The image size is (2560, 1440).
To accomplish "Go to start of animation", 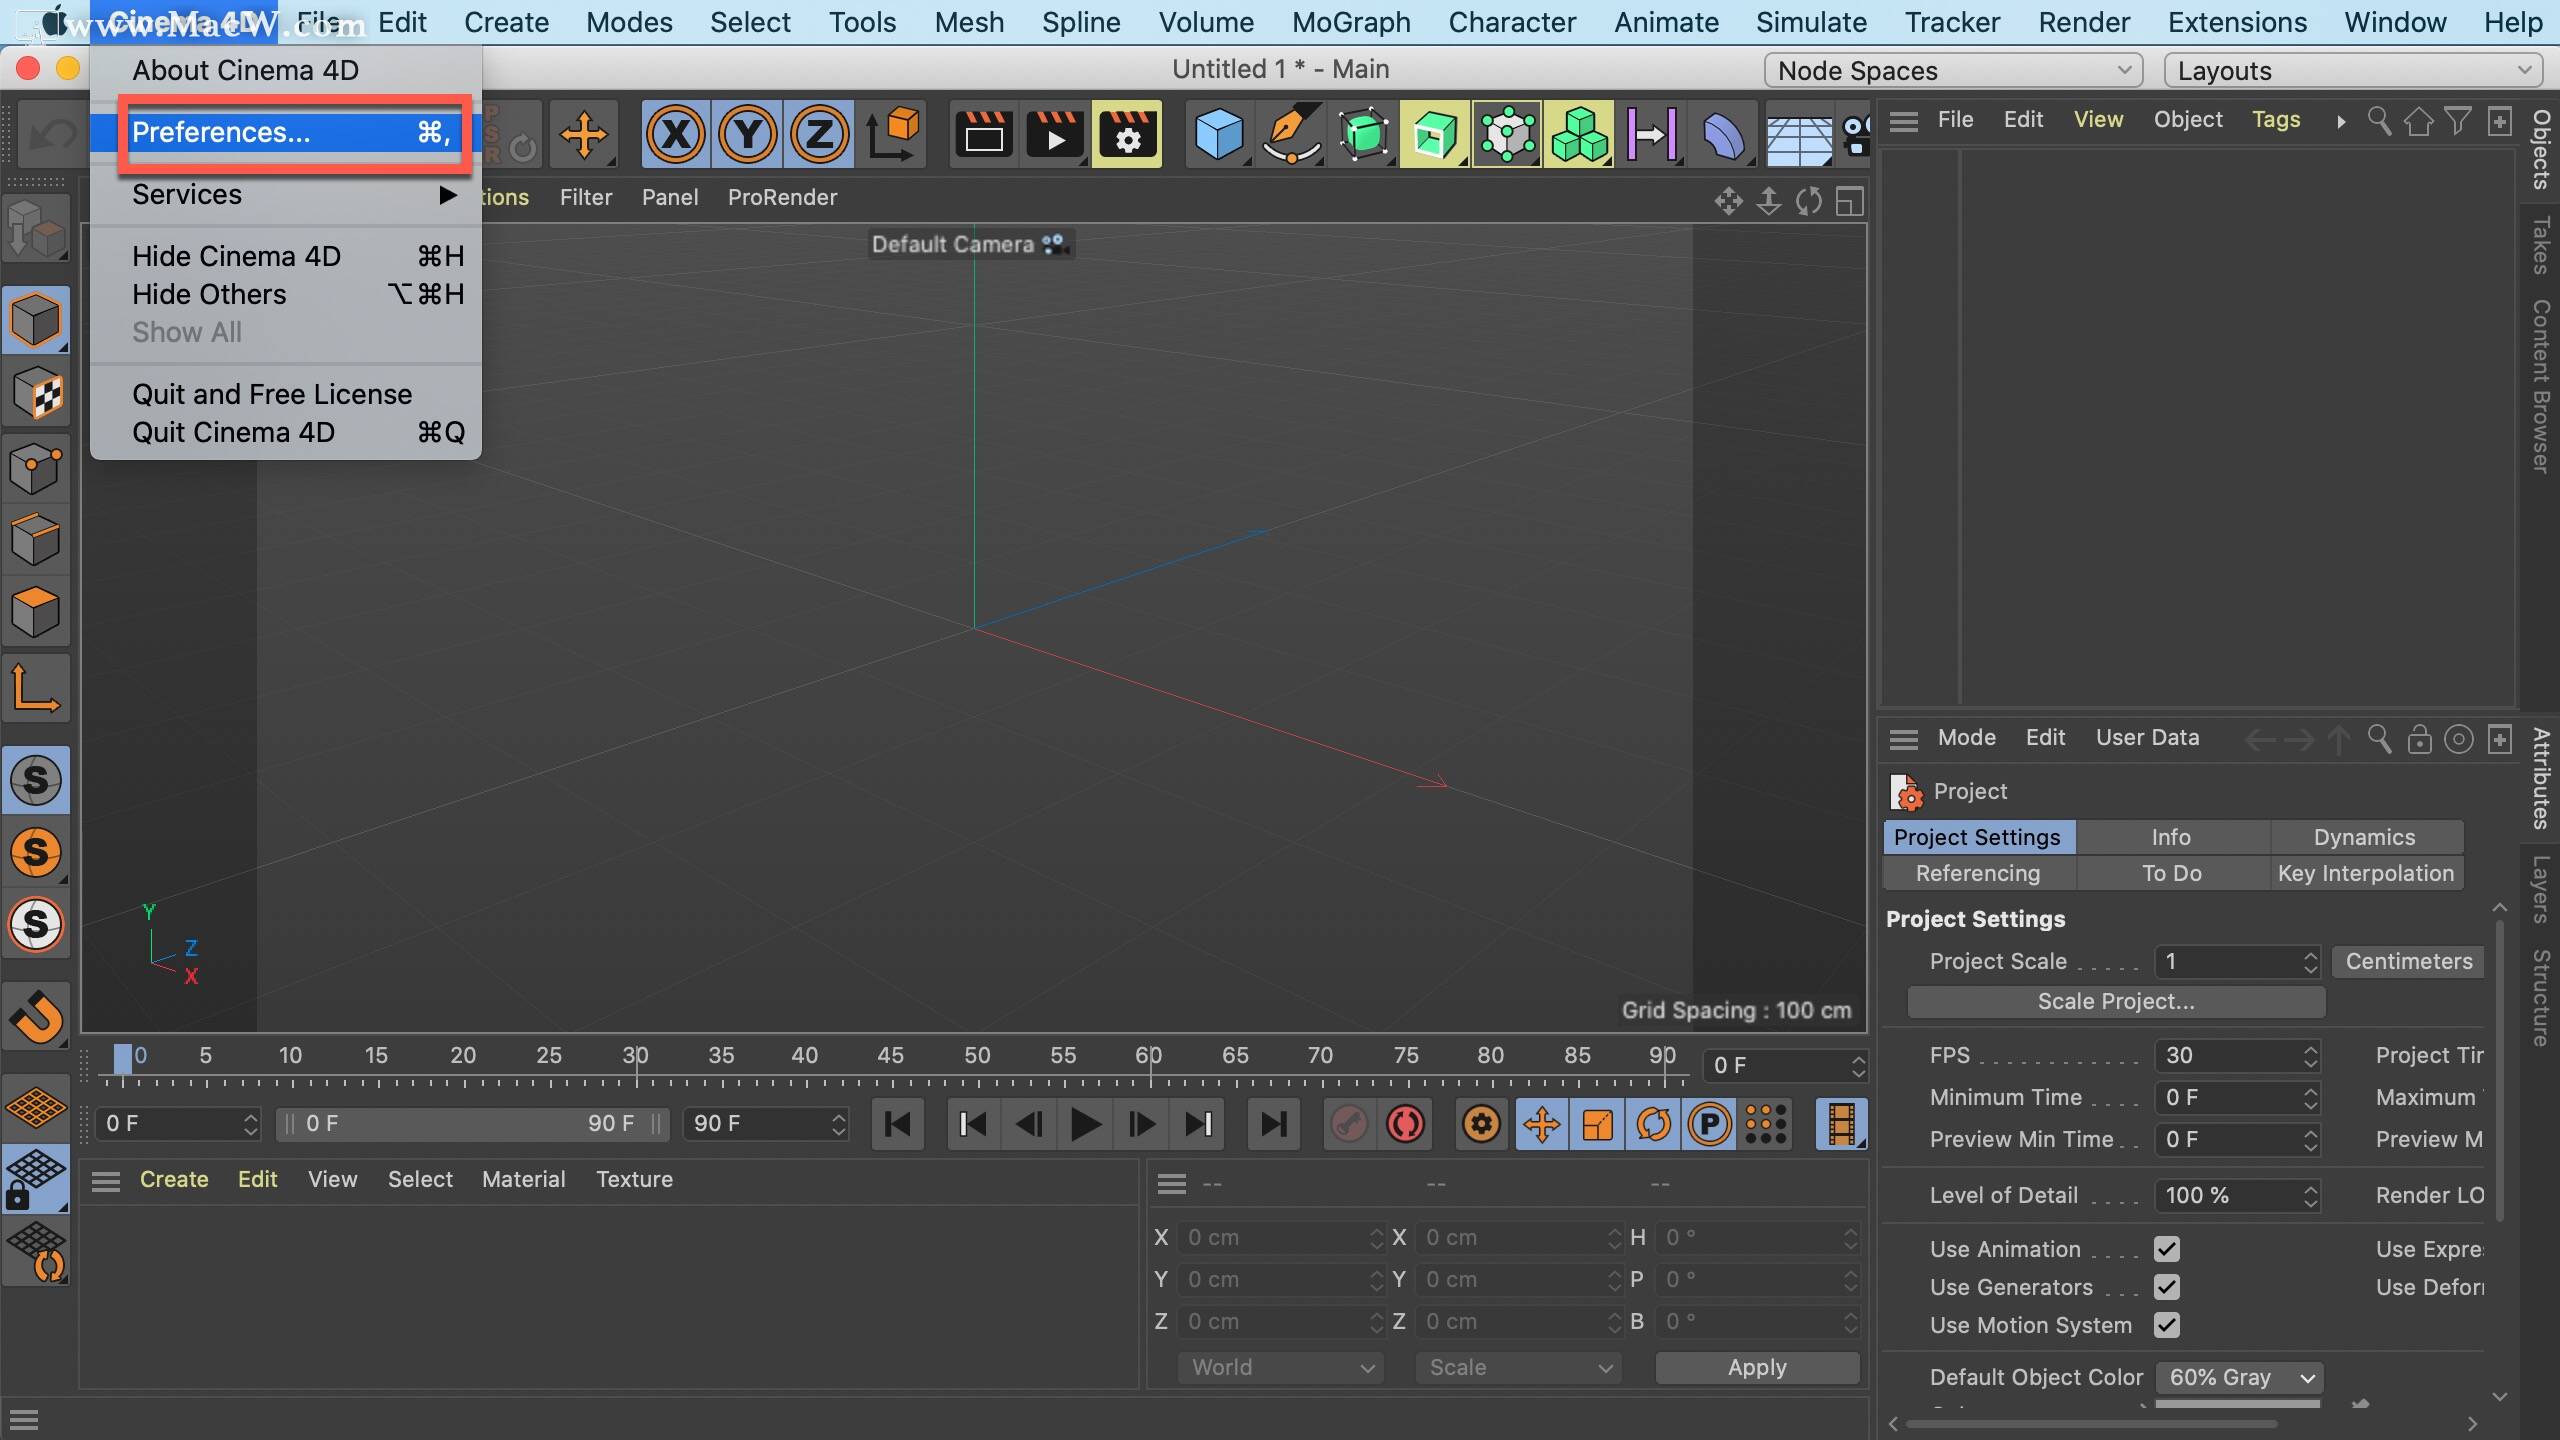I will (897, 1124).
